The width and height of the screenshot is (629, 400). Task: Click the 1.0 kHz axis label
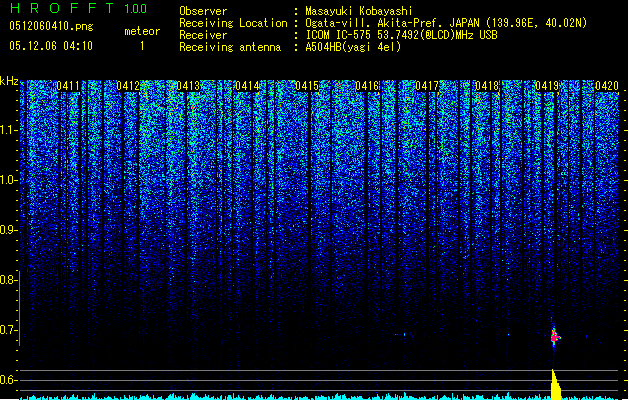tap(7, 180)
